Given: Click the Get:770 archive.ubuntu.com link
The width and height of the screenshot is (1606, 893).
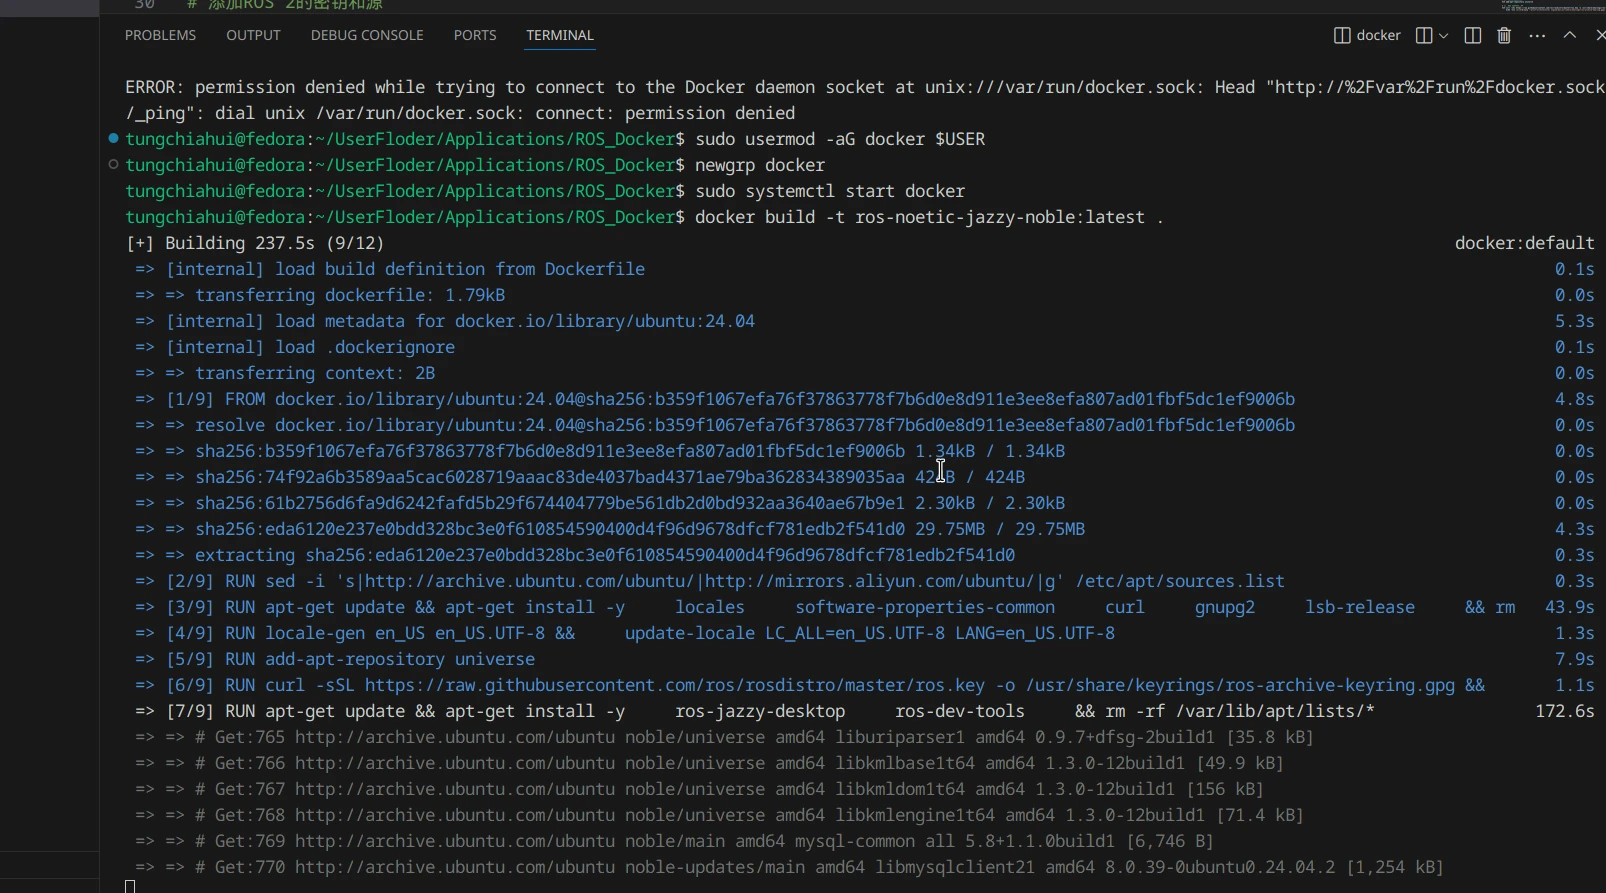Looking at the screenshot, I should (x=455, y=867).
